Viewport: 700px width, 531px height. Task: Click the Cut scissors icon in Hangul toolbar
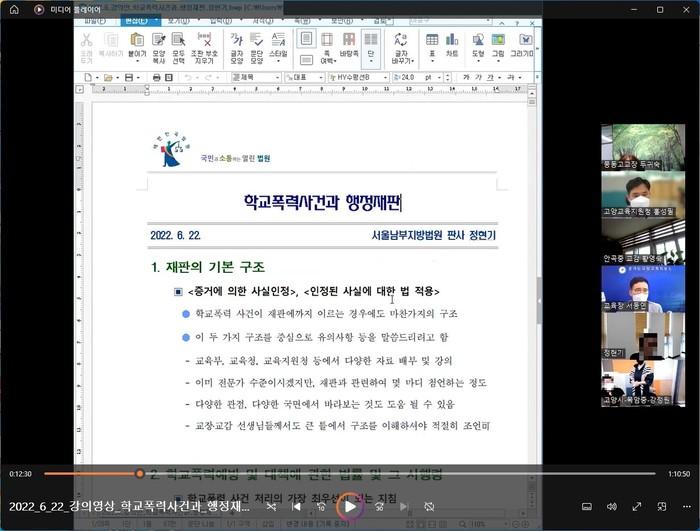click(x=87, y=48)
